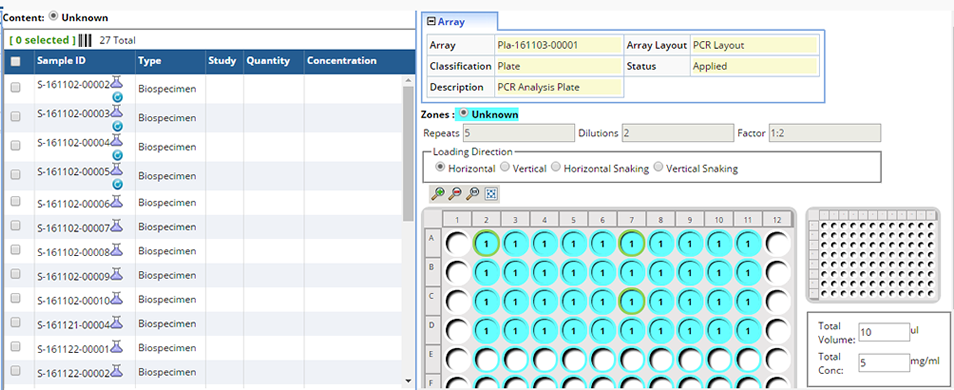954x390 pixels.
Task: Click flask icon for sample S-161121-00004
Action: 117,322
